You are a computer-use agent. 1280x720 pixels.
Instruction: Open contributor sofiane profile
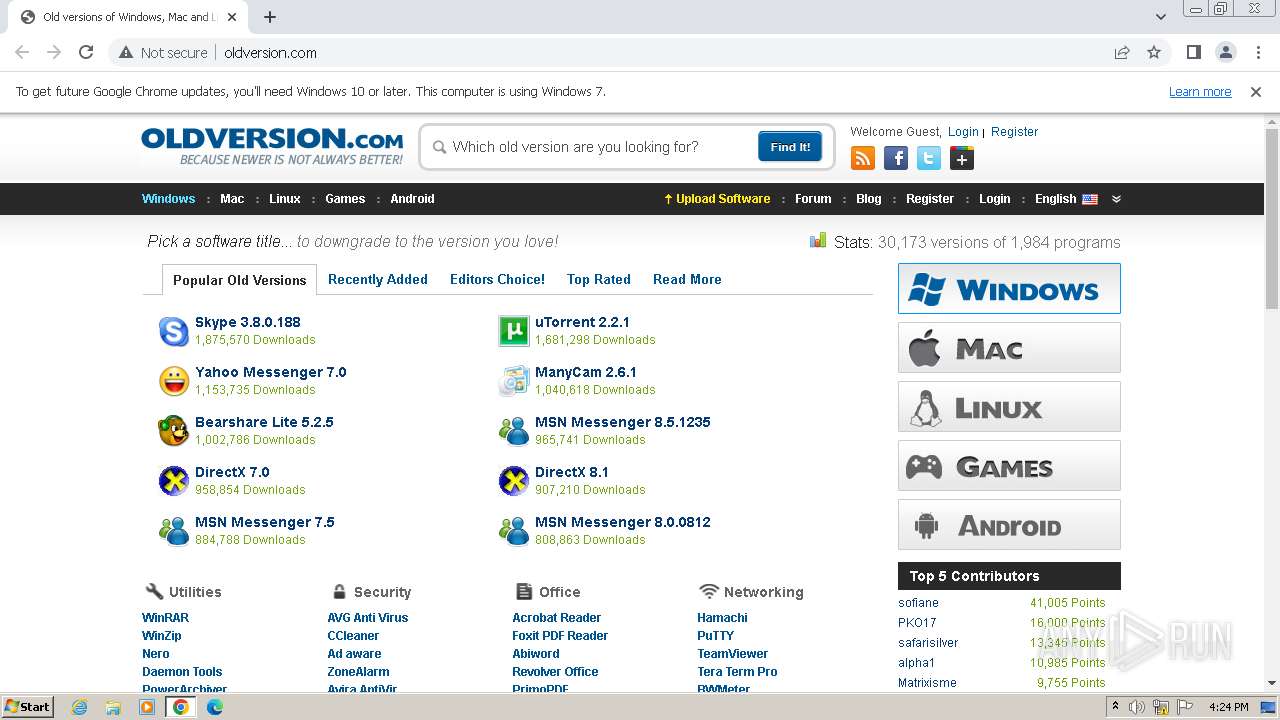[918, 603]
